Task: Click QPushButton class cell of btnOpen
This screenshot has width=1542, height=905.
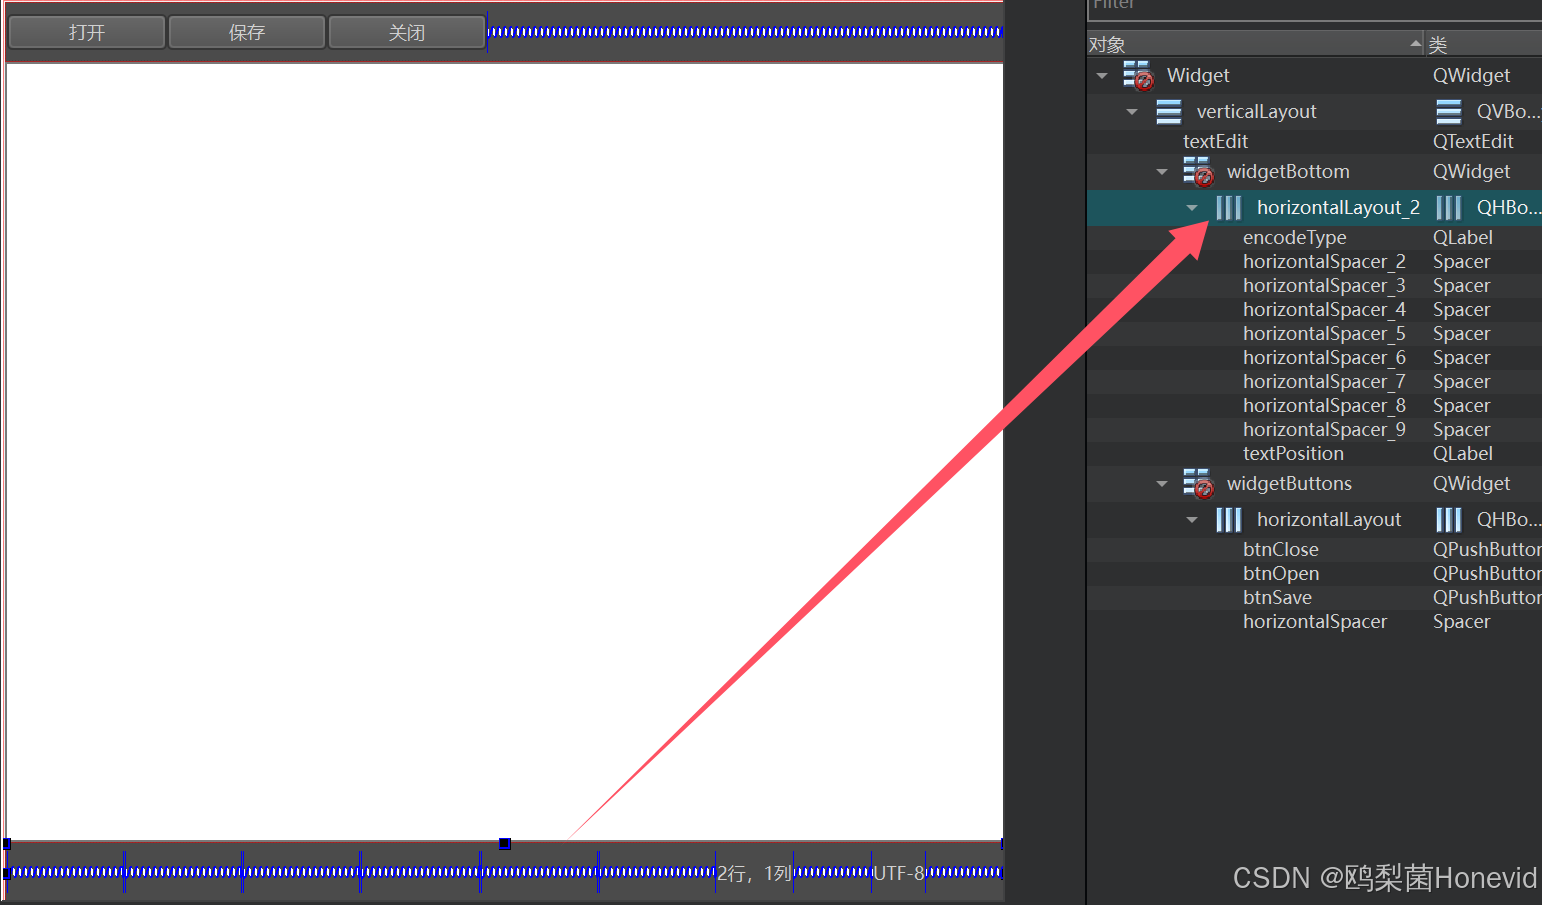Action: [1487, 574]
